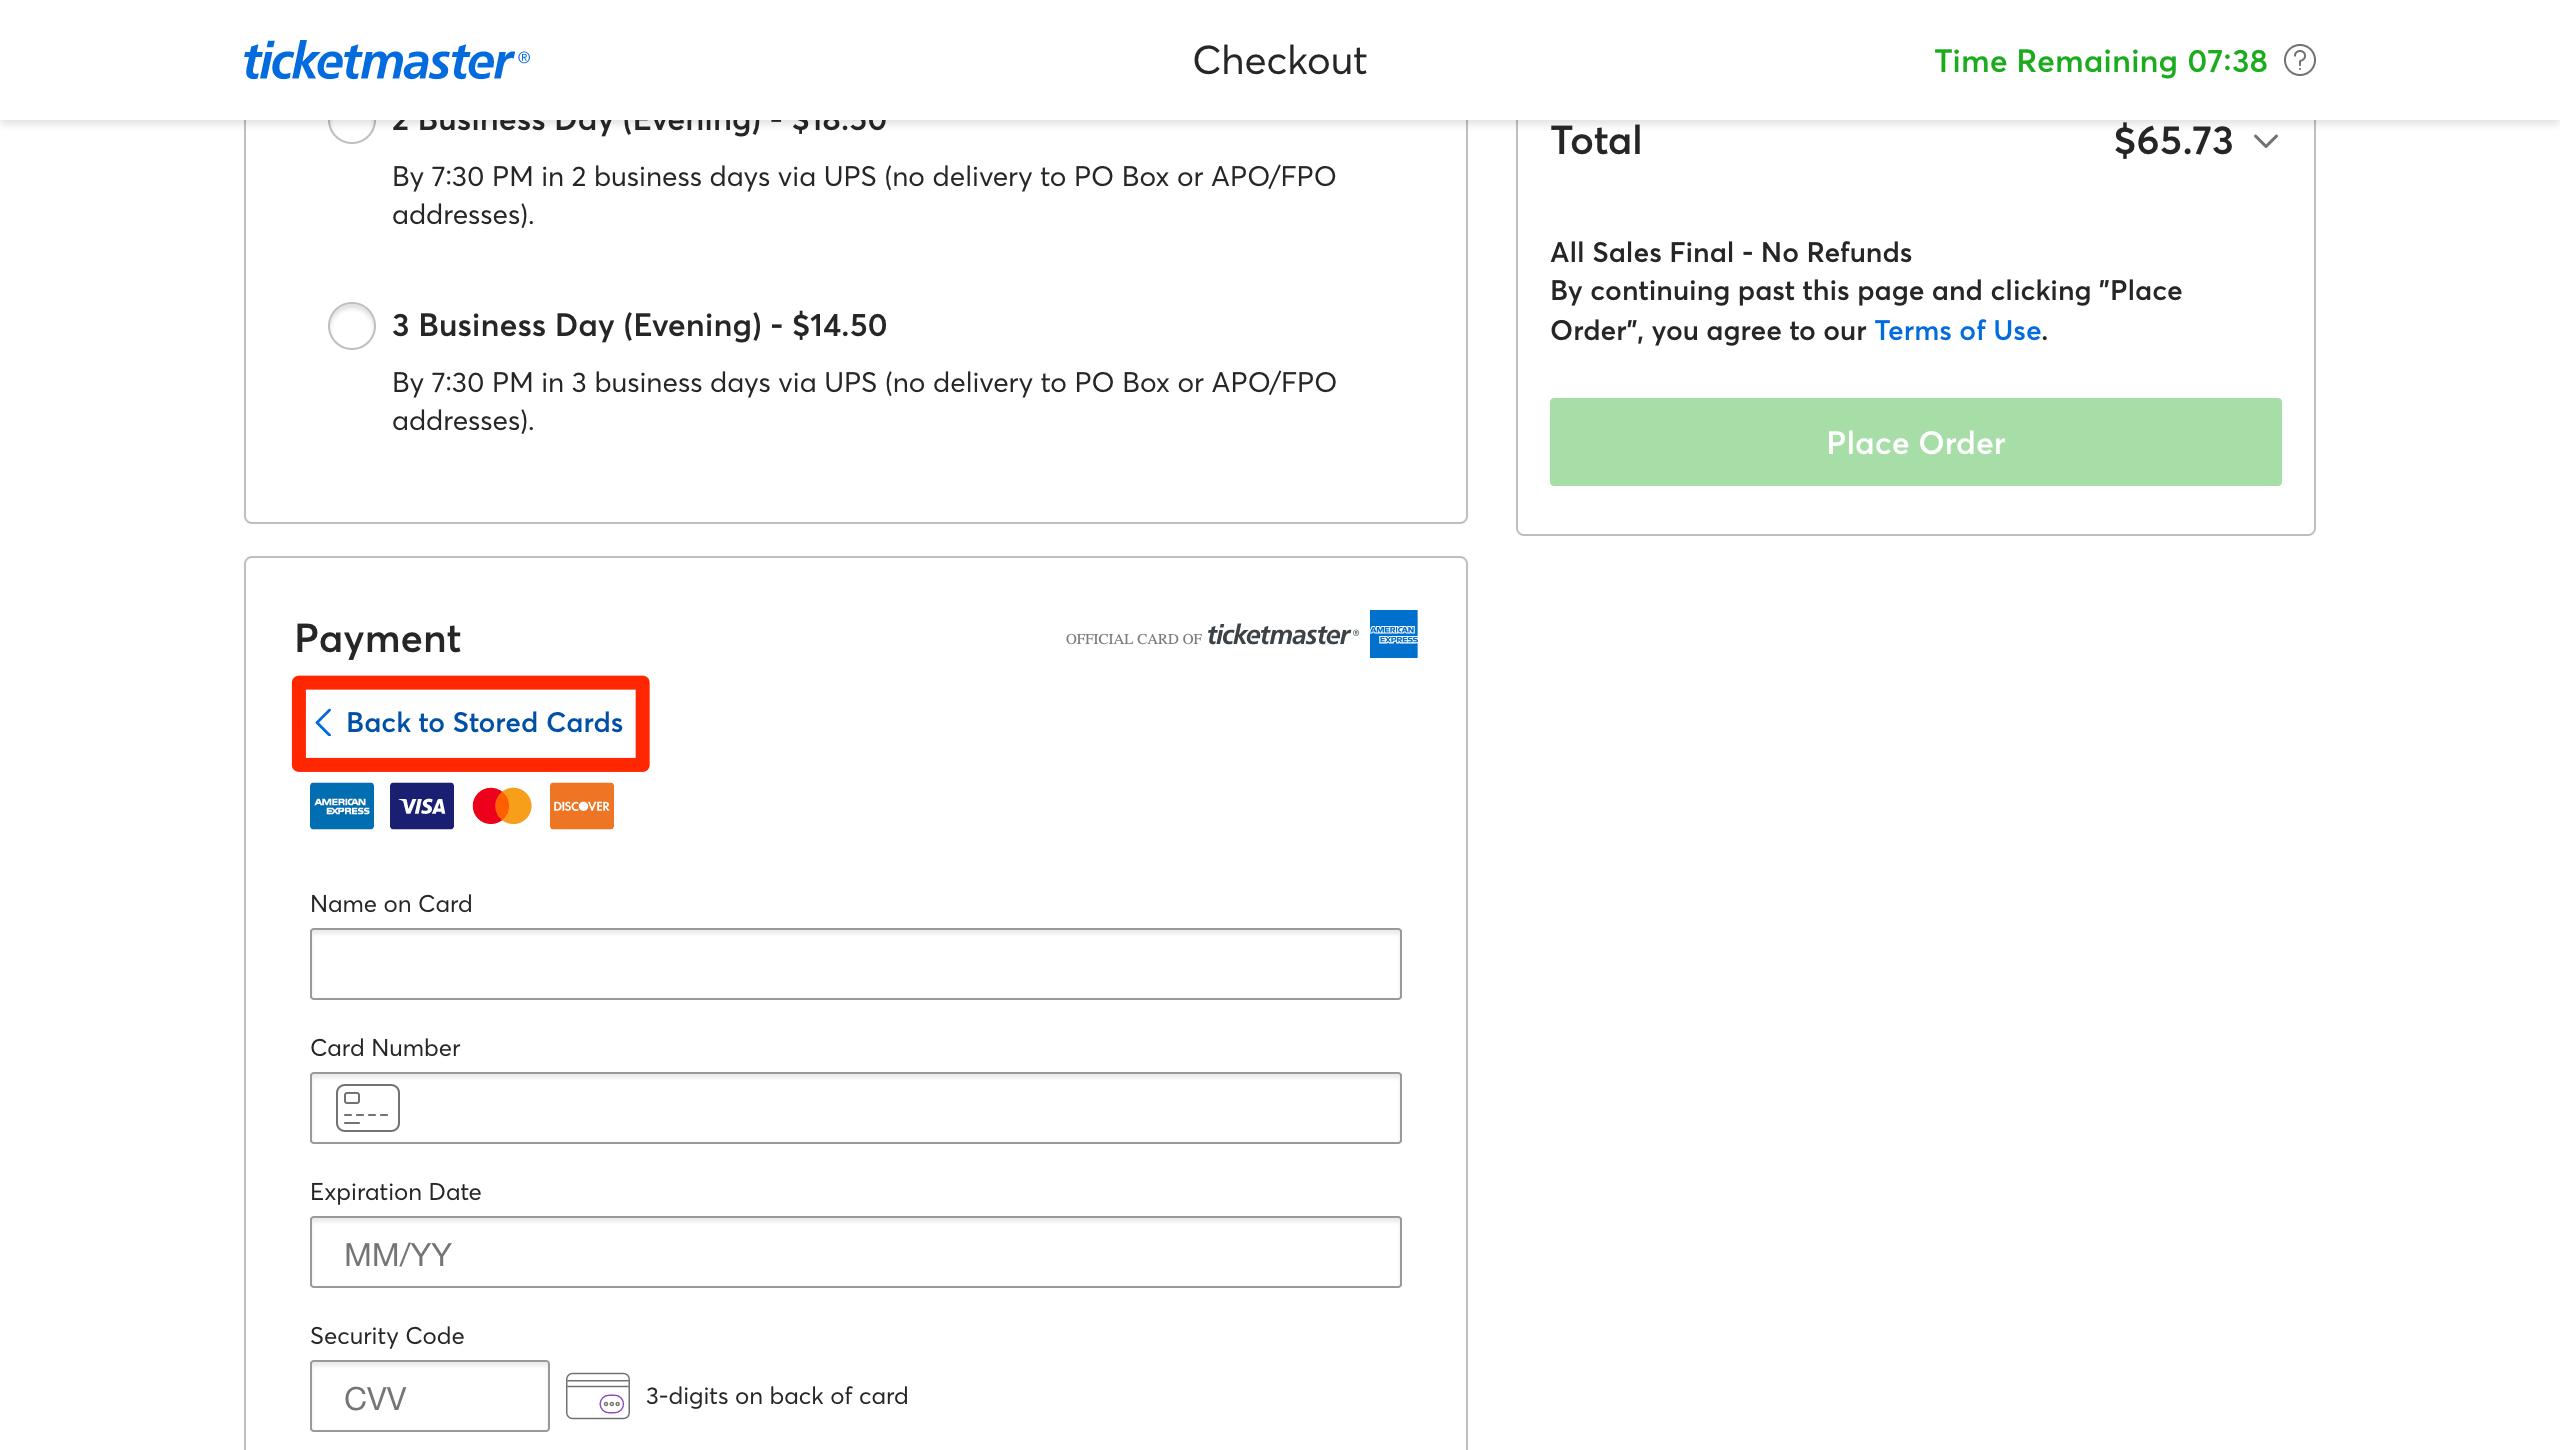
Task: Open the Terms of Use link
Action: click(1957, 331)
